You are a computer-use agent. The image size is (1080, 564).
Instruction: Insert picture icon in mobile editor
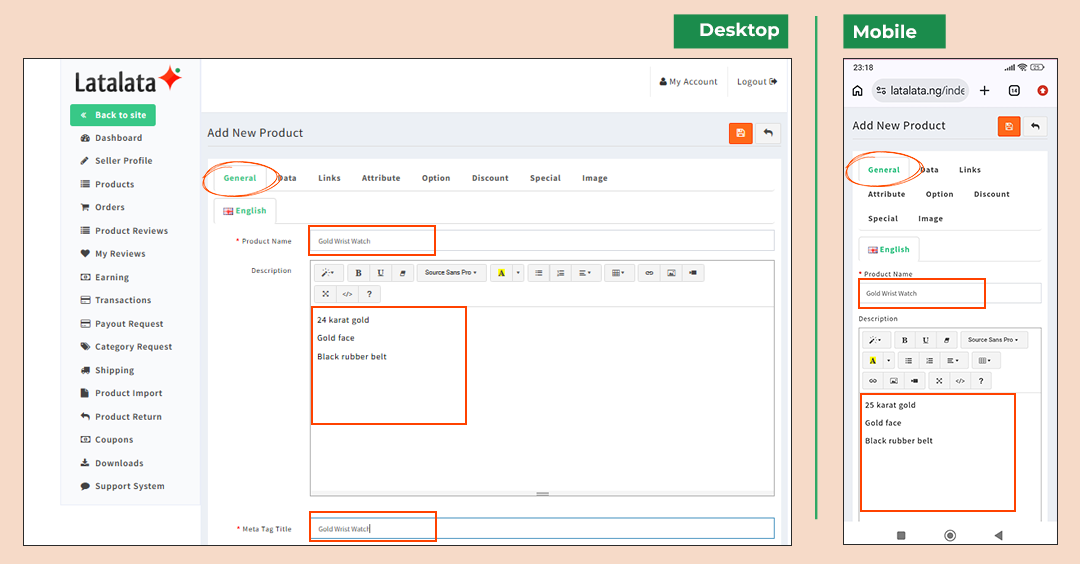pos(893,381)
